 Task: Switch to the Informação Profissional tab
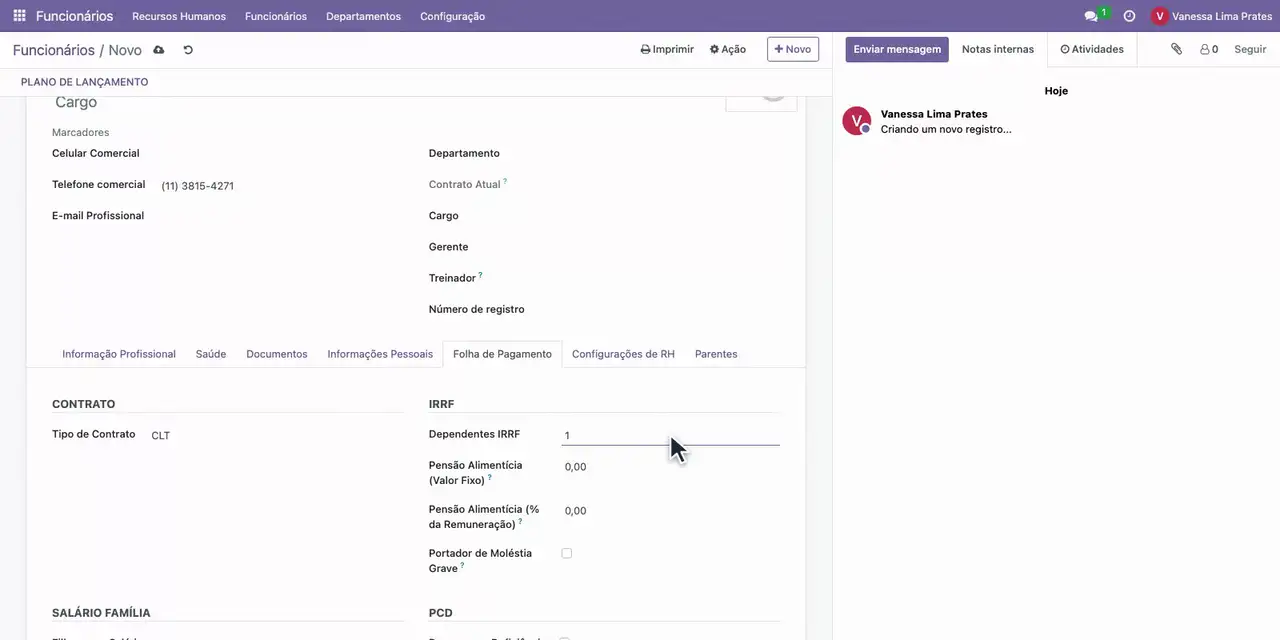(119, 354)
